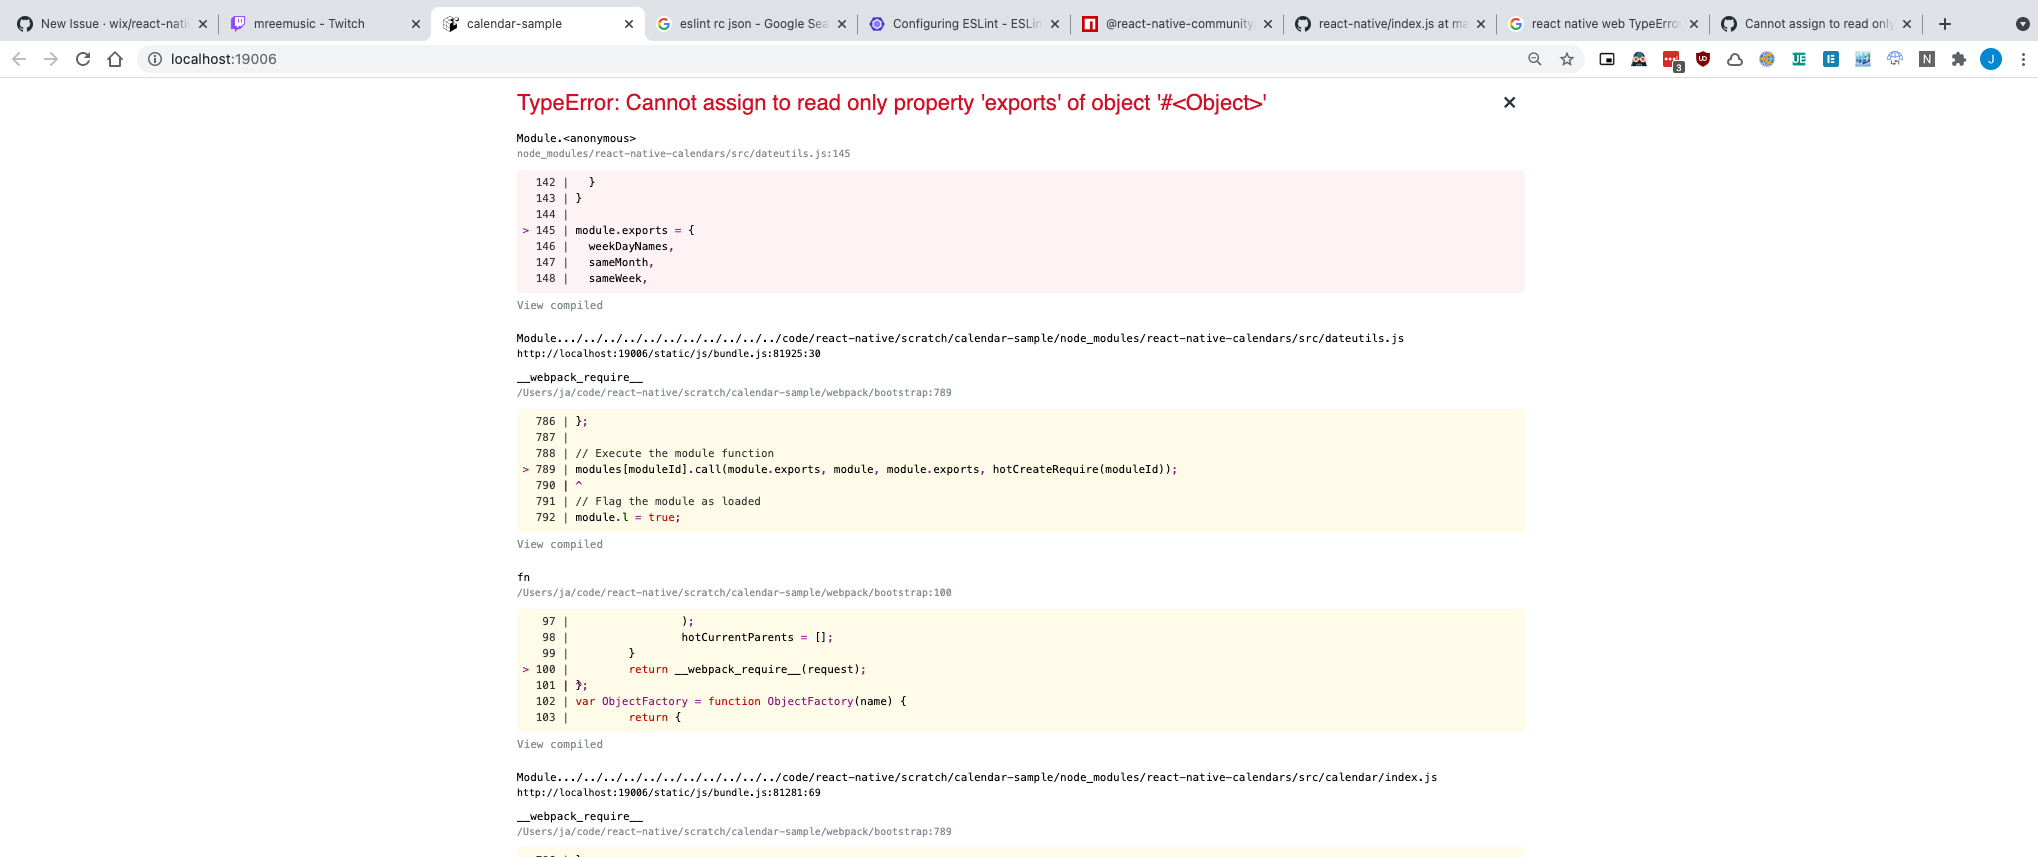The height and width of the screenshot is (857, 2038).
Task: Close the 'New Issue · wix/react-nati' tab
Action: (203, 24)
